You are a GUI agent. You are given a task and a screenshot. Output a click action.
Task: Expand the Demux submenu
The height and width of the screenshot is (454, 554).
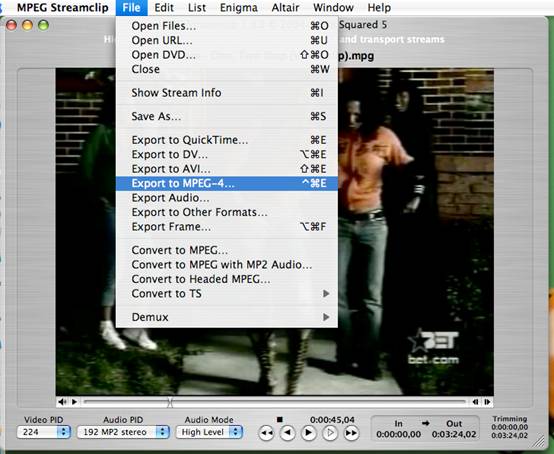[226, 317]
